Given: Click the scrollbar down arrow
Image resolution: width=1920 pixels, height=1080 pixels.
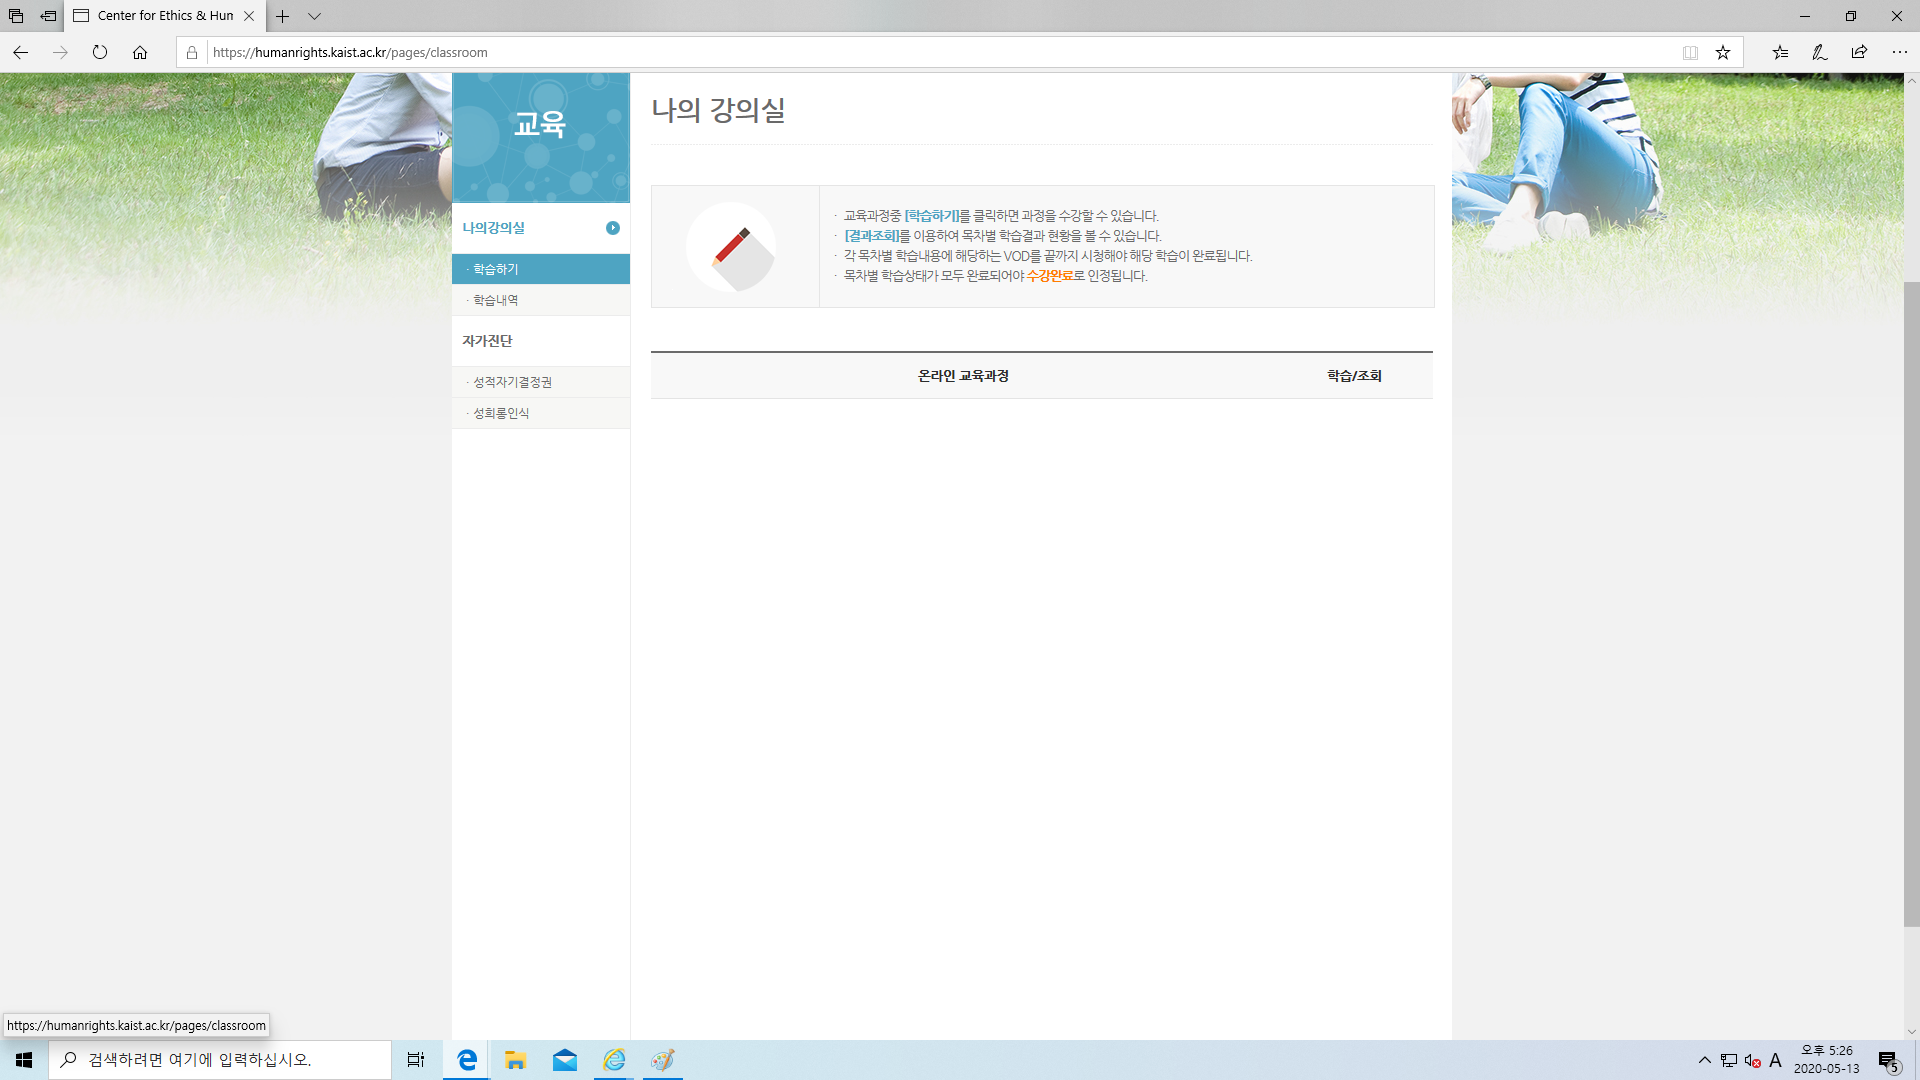Looking at the screenshot, I should [1911, 1032].
